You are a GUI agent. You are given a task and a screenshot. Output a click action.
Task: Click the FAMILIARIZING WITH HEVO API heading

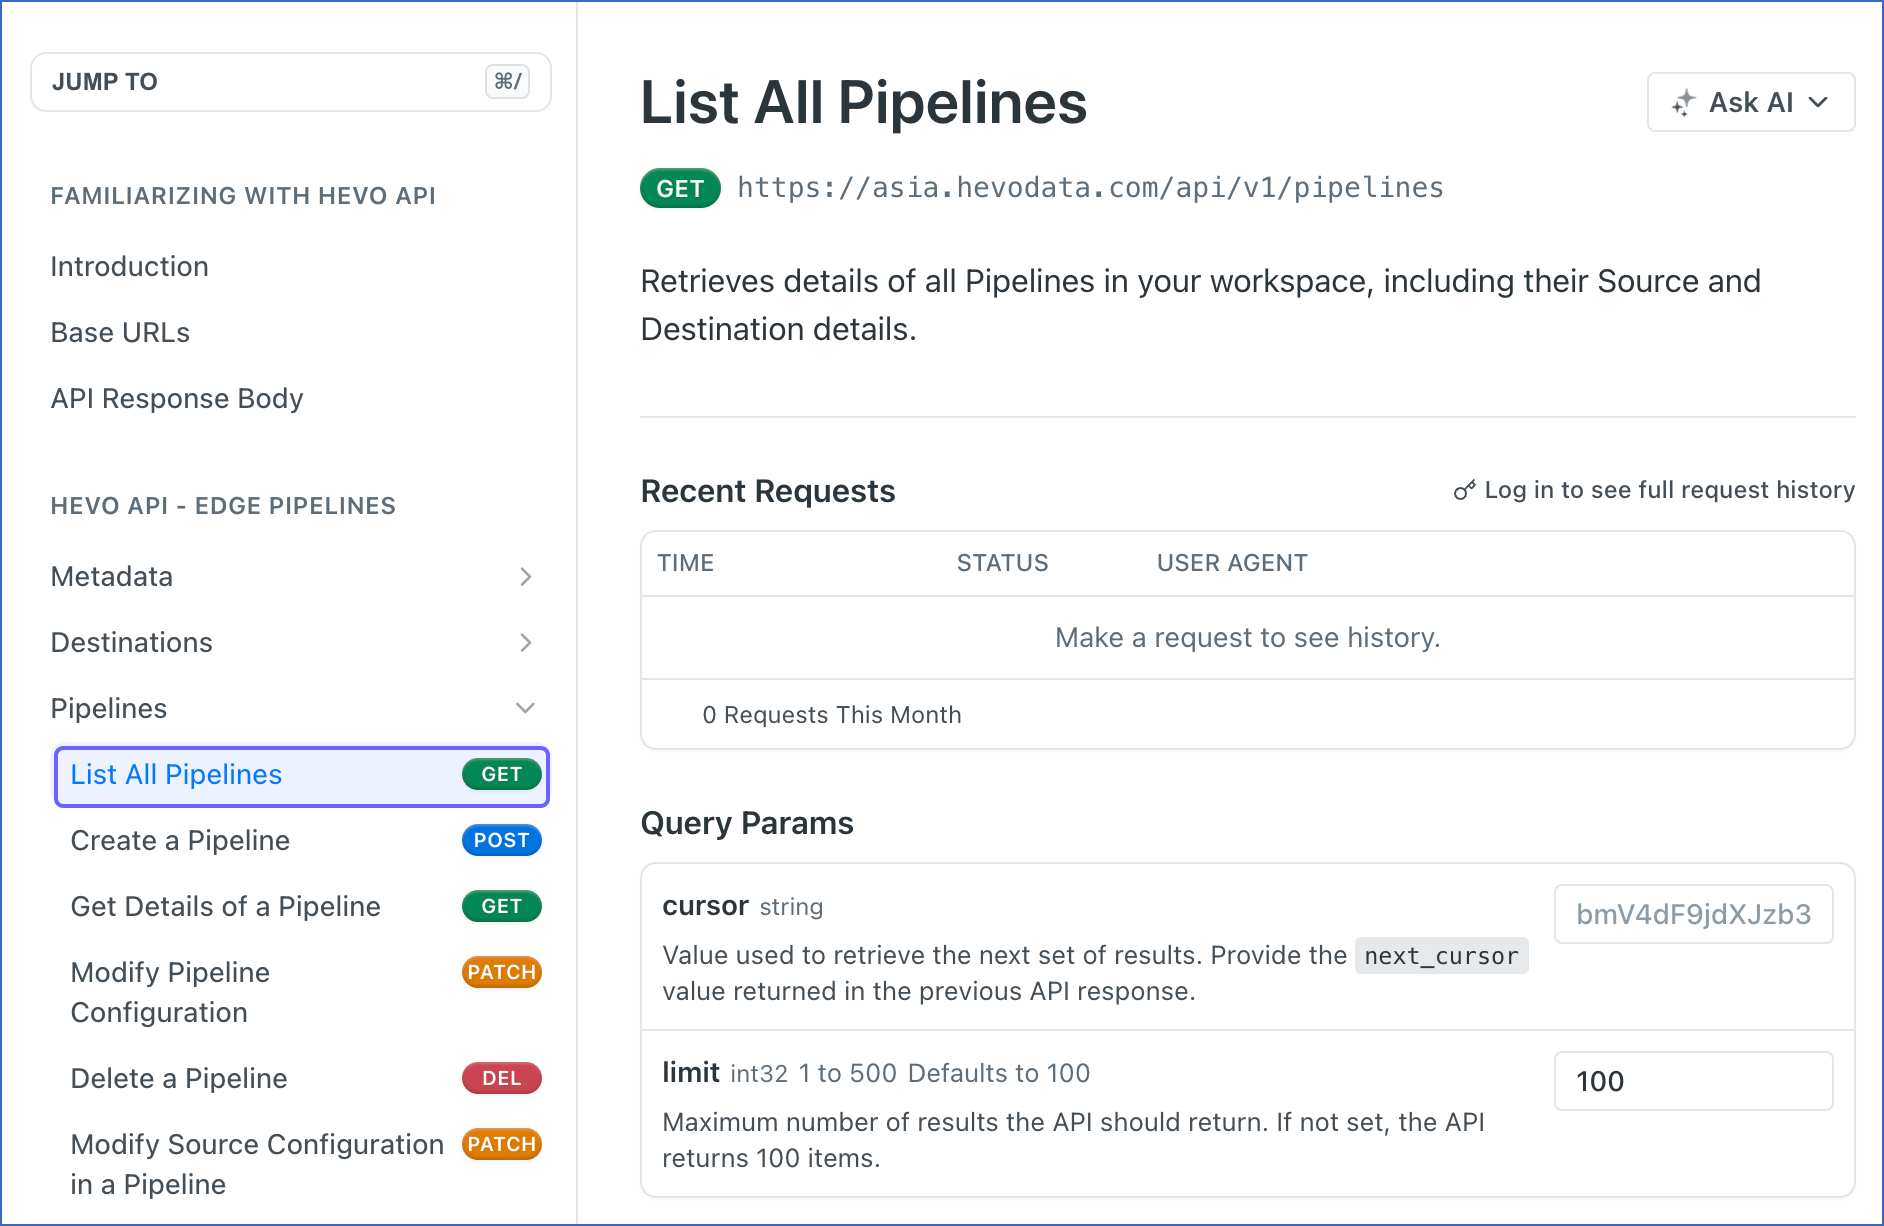point(244,196)
